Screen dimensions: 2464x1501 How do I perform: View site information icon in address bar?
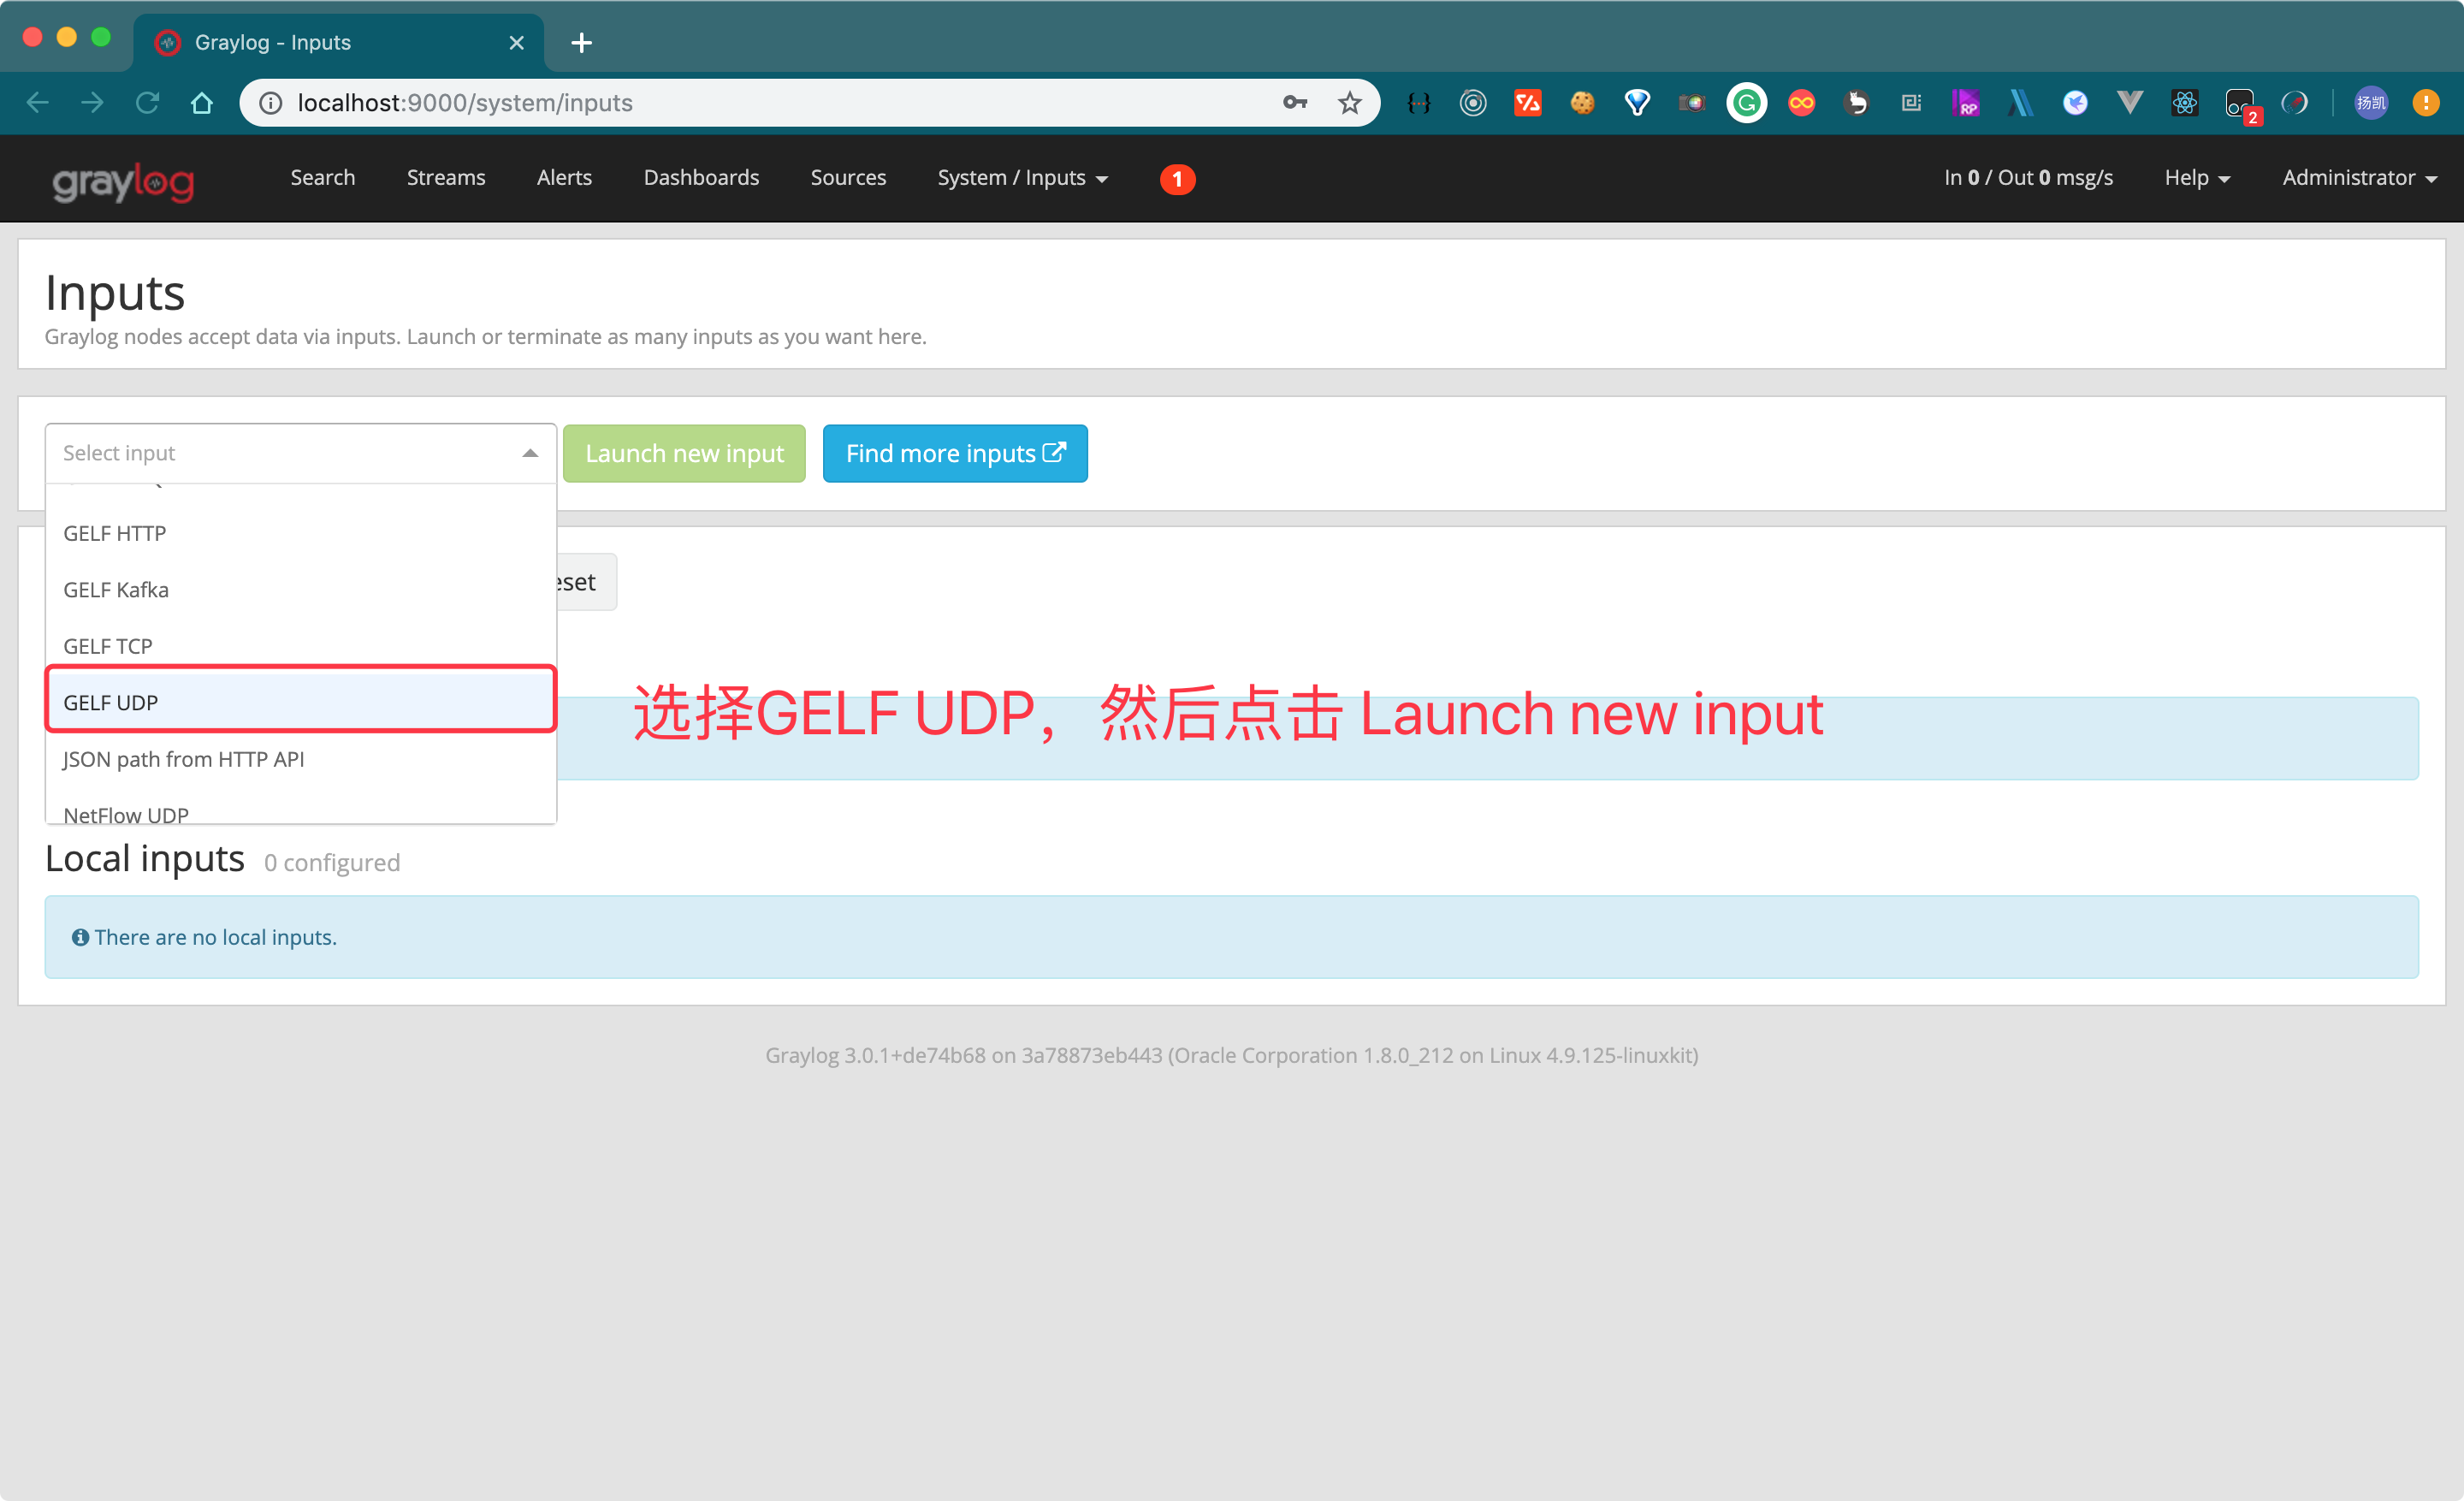270,103
